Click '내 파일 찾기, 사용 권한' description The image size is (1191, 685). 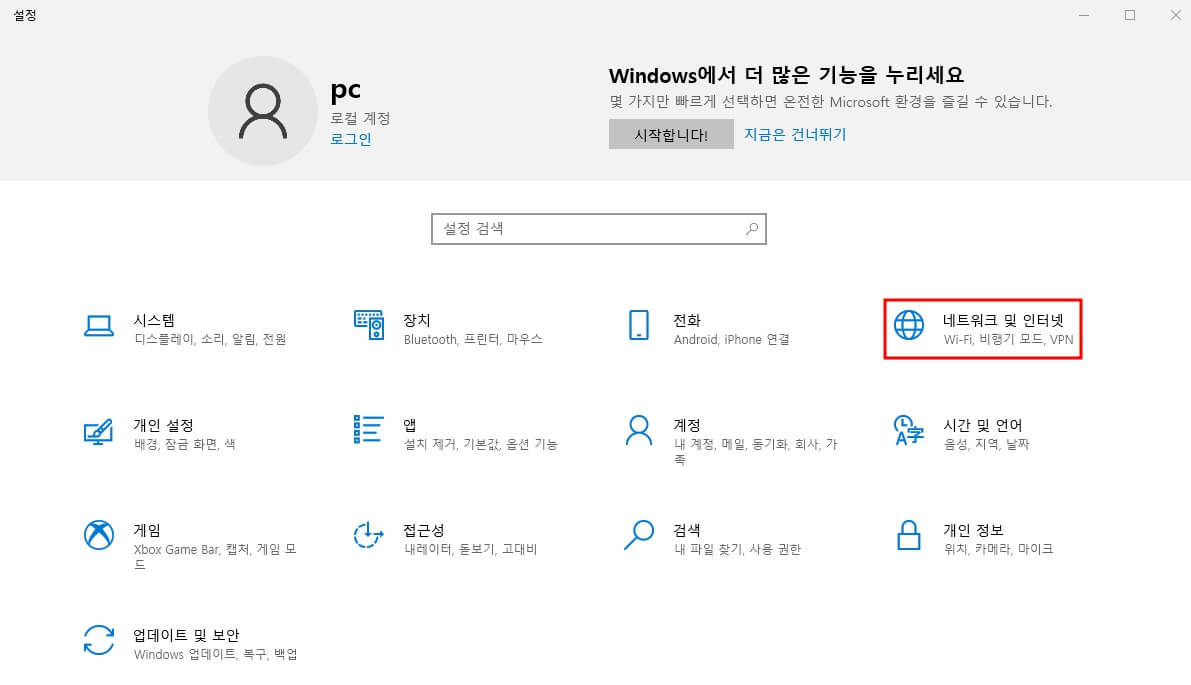tap(738, 549)
